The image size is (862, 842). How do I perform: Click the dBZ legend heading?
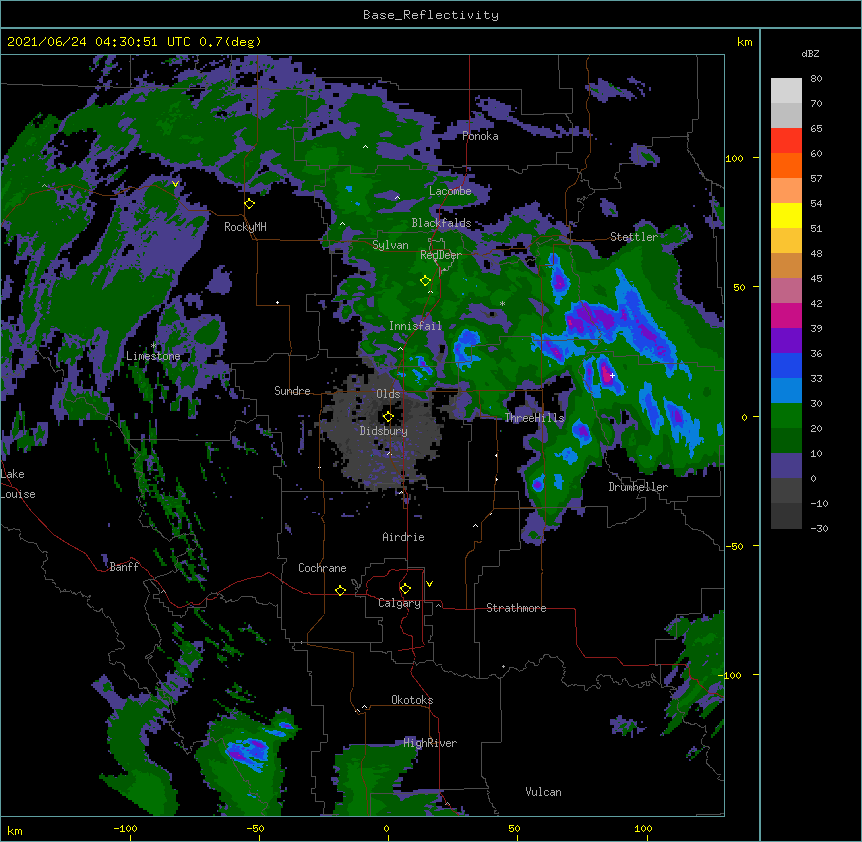point(810,54)
